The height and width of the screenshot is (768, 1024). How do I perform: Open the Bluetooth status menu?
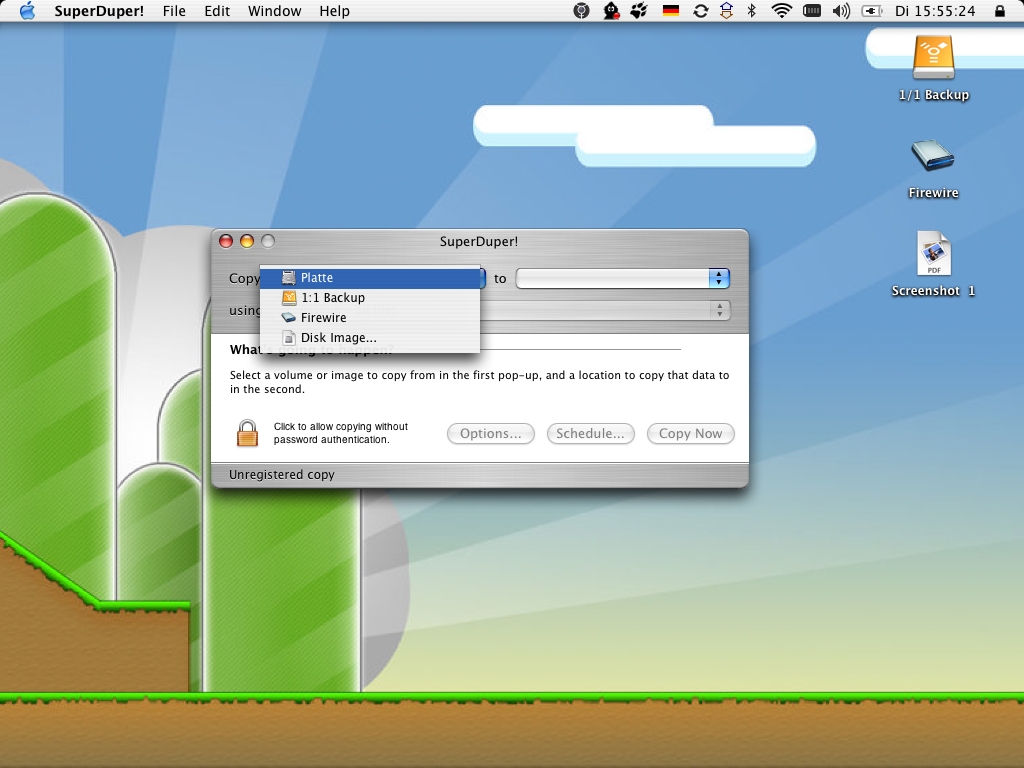tap(752, 10)
